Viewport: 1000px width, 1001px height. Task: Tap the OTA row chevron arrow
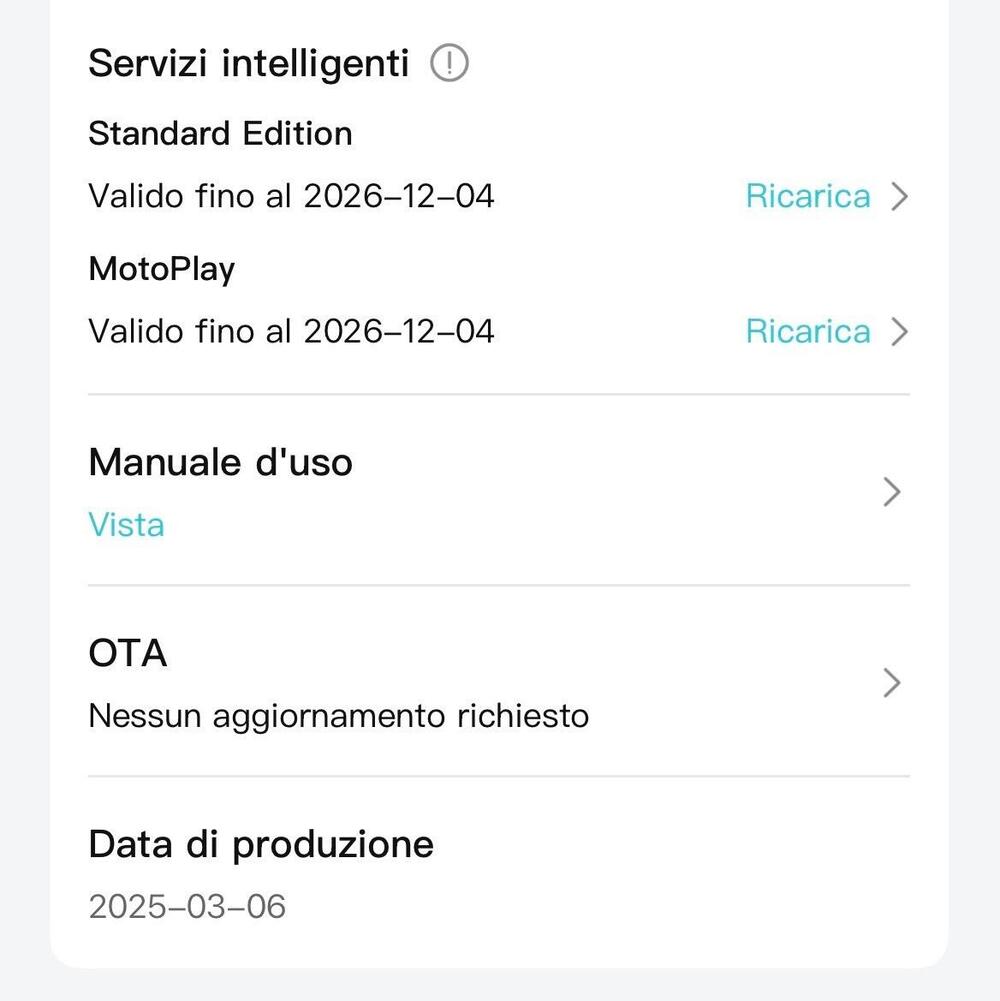coord(892,683)
